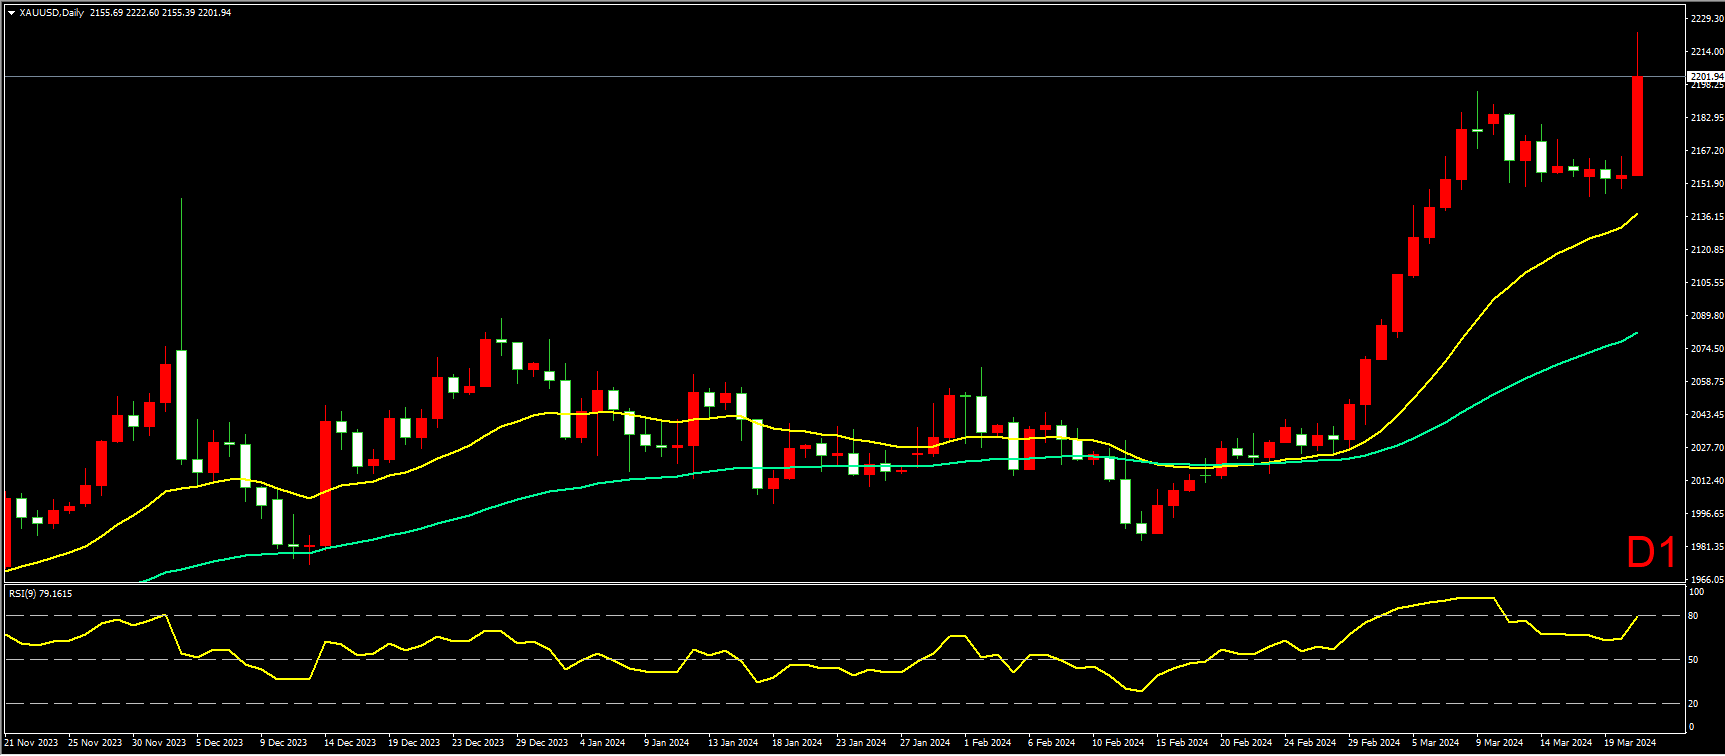
Task: Click the 23 Dec 2023 date label
Action: [478, 743]
